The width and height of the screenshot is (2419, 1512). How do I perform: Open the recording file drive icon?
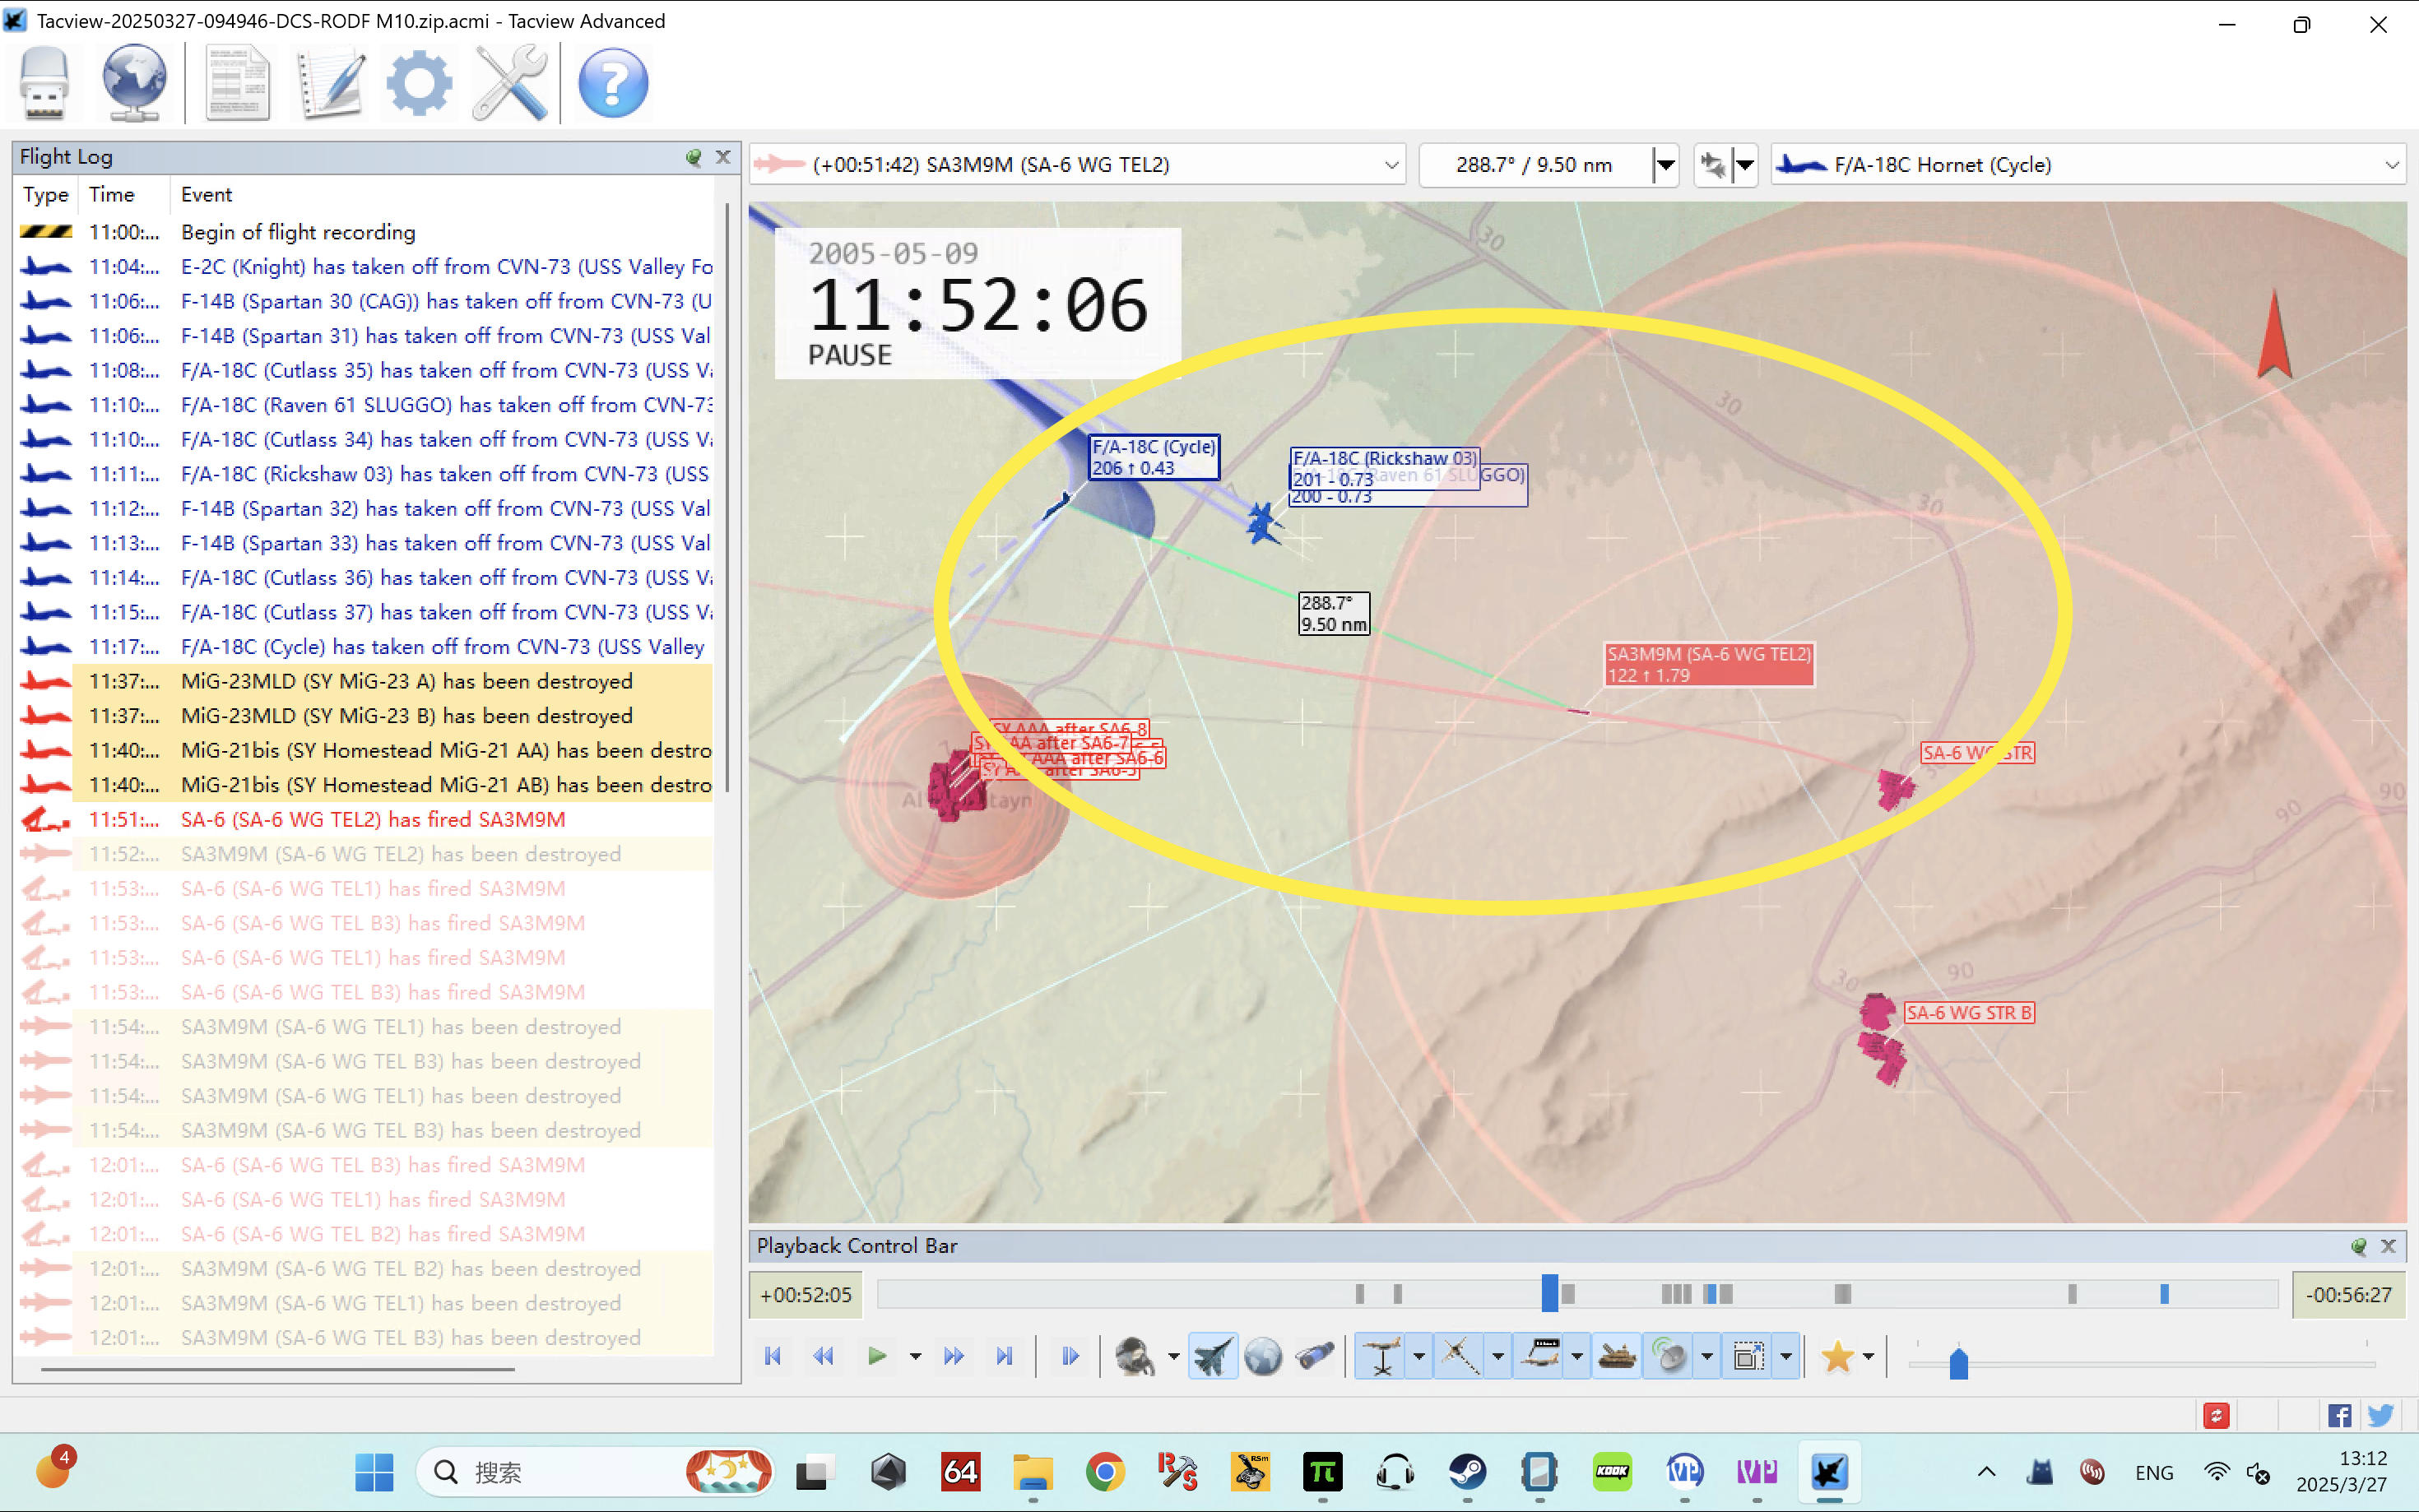(44, 83)
